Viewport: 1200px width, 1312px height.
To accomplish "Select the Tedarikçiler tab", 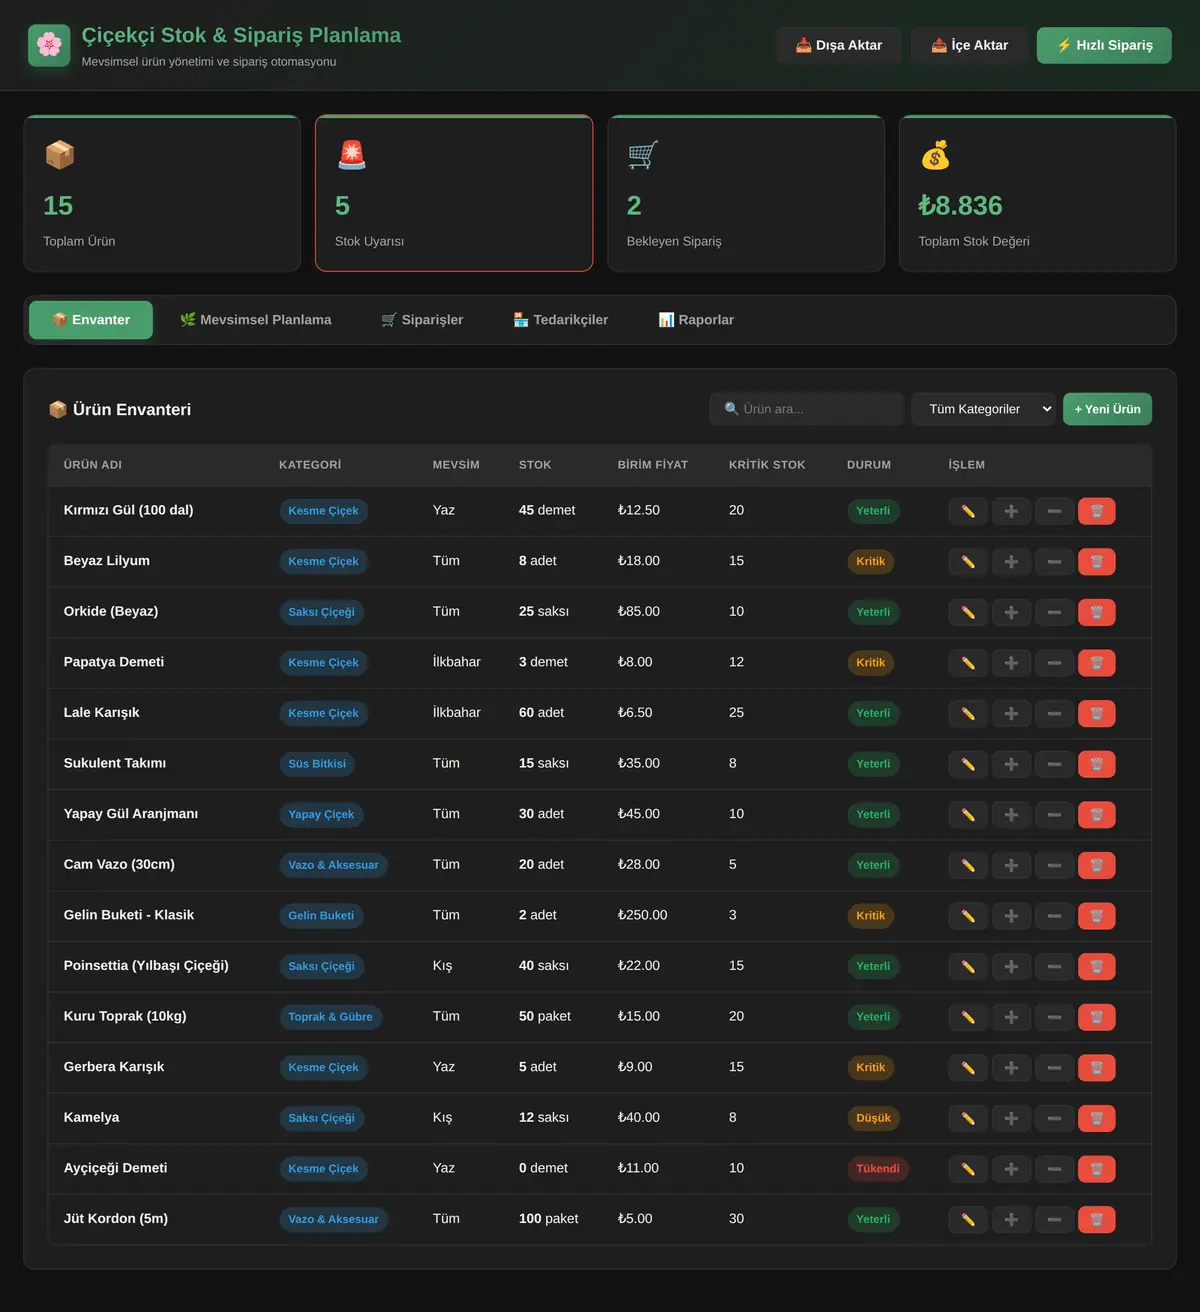I will click(x=560, y=320).
